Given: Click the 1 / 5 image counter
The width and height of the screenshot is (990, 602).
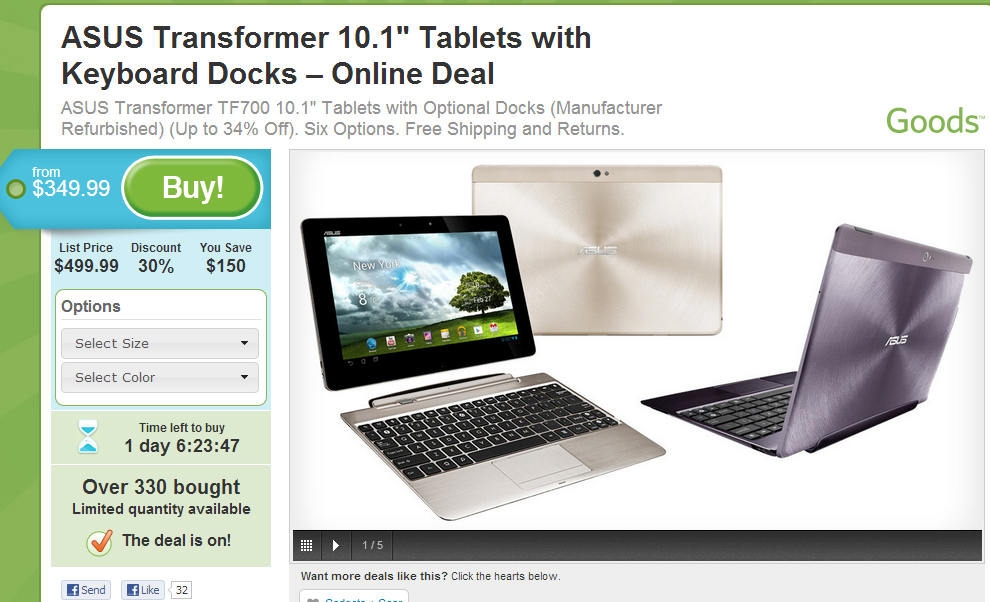Looking at the screenshot, I should (x=372, y=545).
